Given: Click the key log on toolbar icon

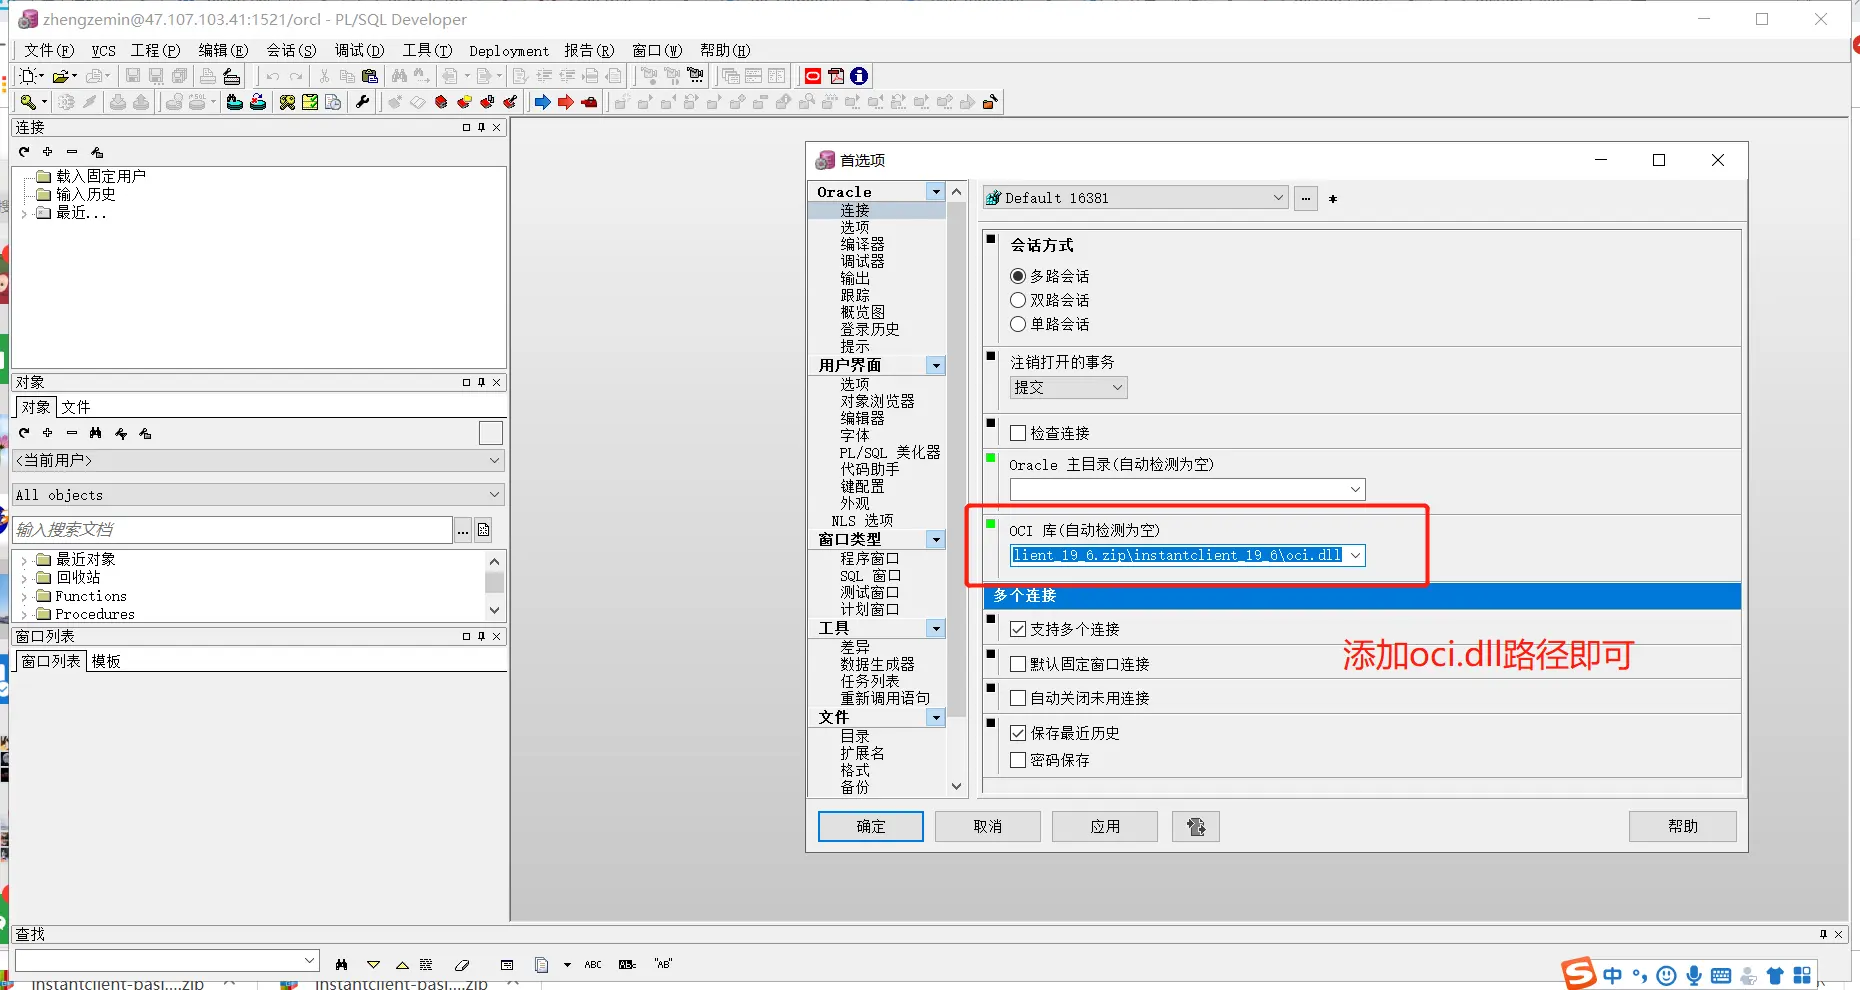Looking at the screenshot, I should [28, 102].
